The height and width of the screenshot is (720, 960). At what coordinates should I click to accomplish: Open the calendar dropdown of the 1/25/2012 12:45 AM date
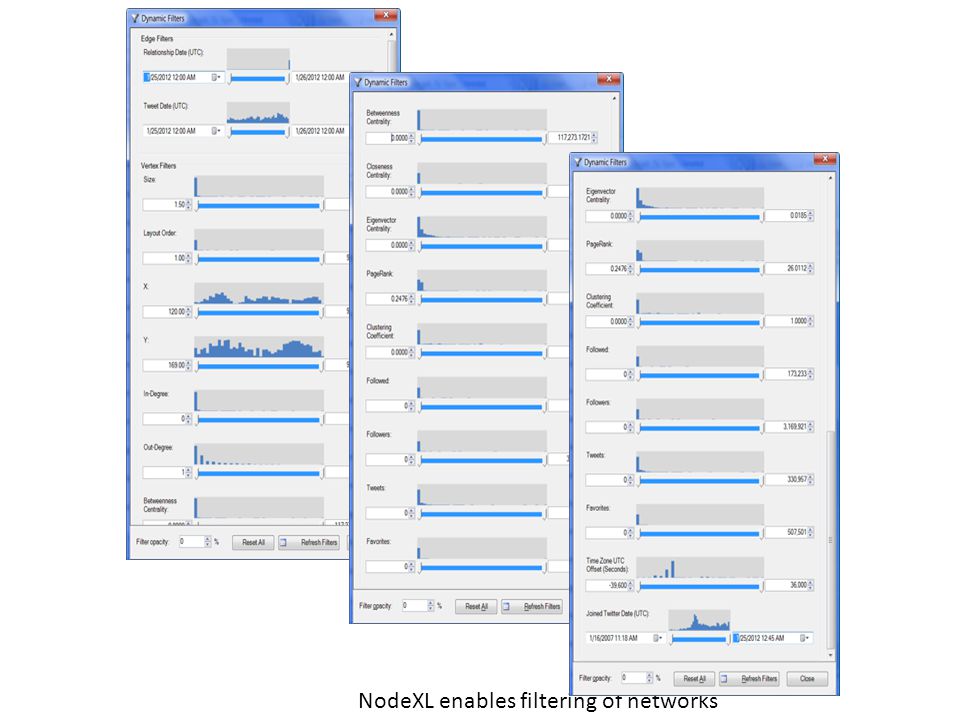pyautogui.click(x=804, y=638)
